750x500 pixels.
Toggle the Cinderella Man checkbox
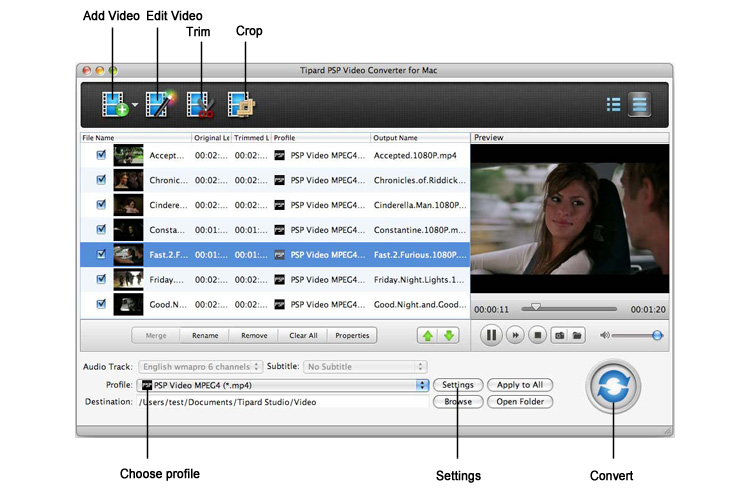[101, 204]
